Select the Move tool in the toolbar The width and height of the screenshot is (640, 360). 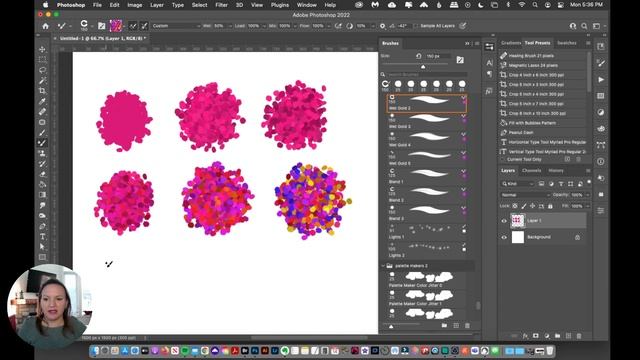point(42,49)
